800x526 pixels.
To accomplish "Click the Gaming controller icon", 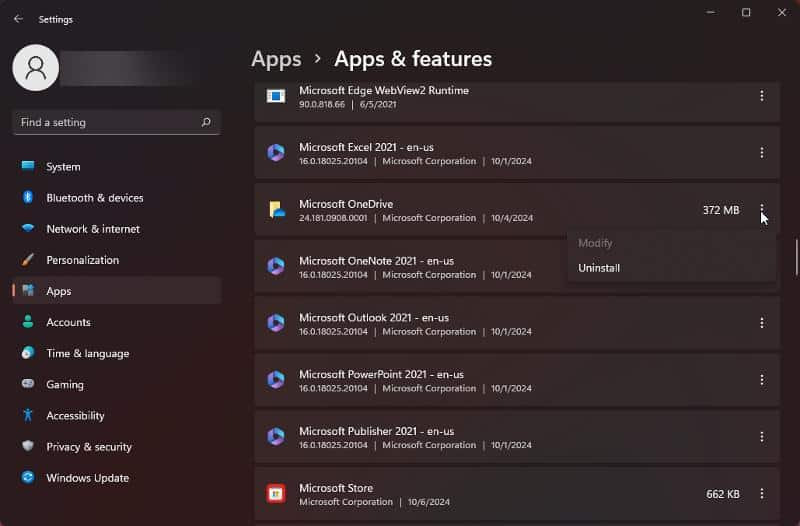I will pyautogui.click(x=28, y=384).
